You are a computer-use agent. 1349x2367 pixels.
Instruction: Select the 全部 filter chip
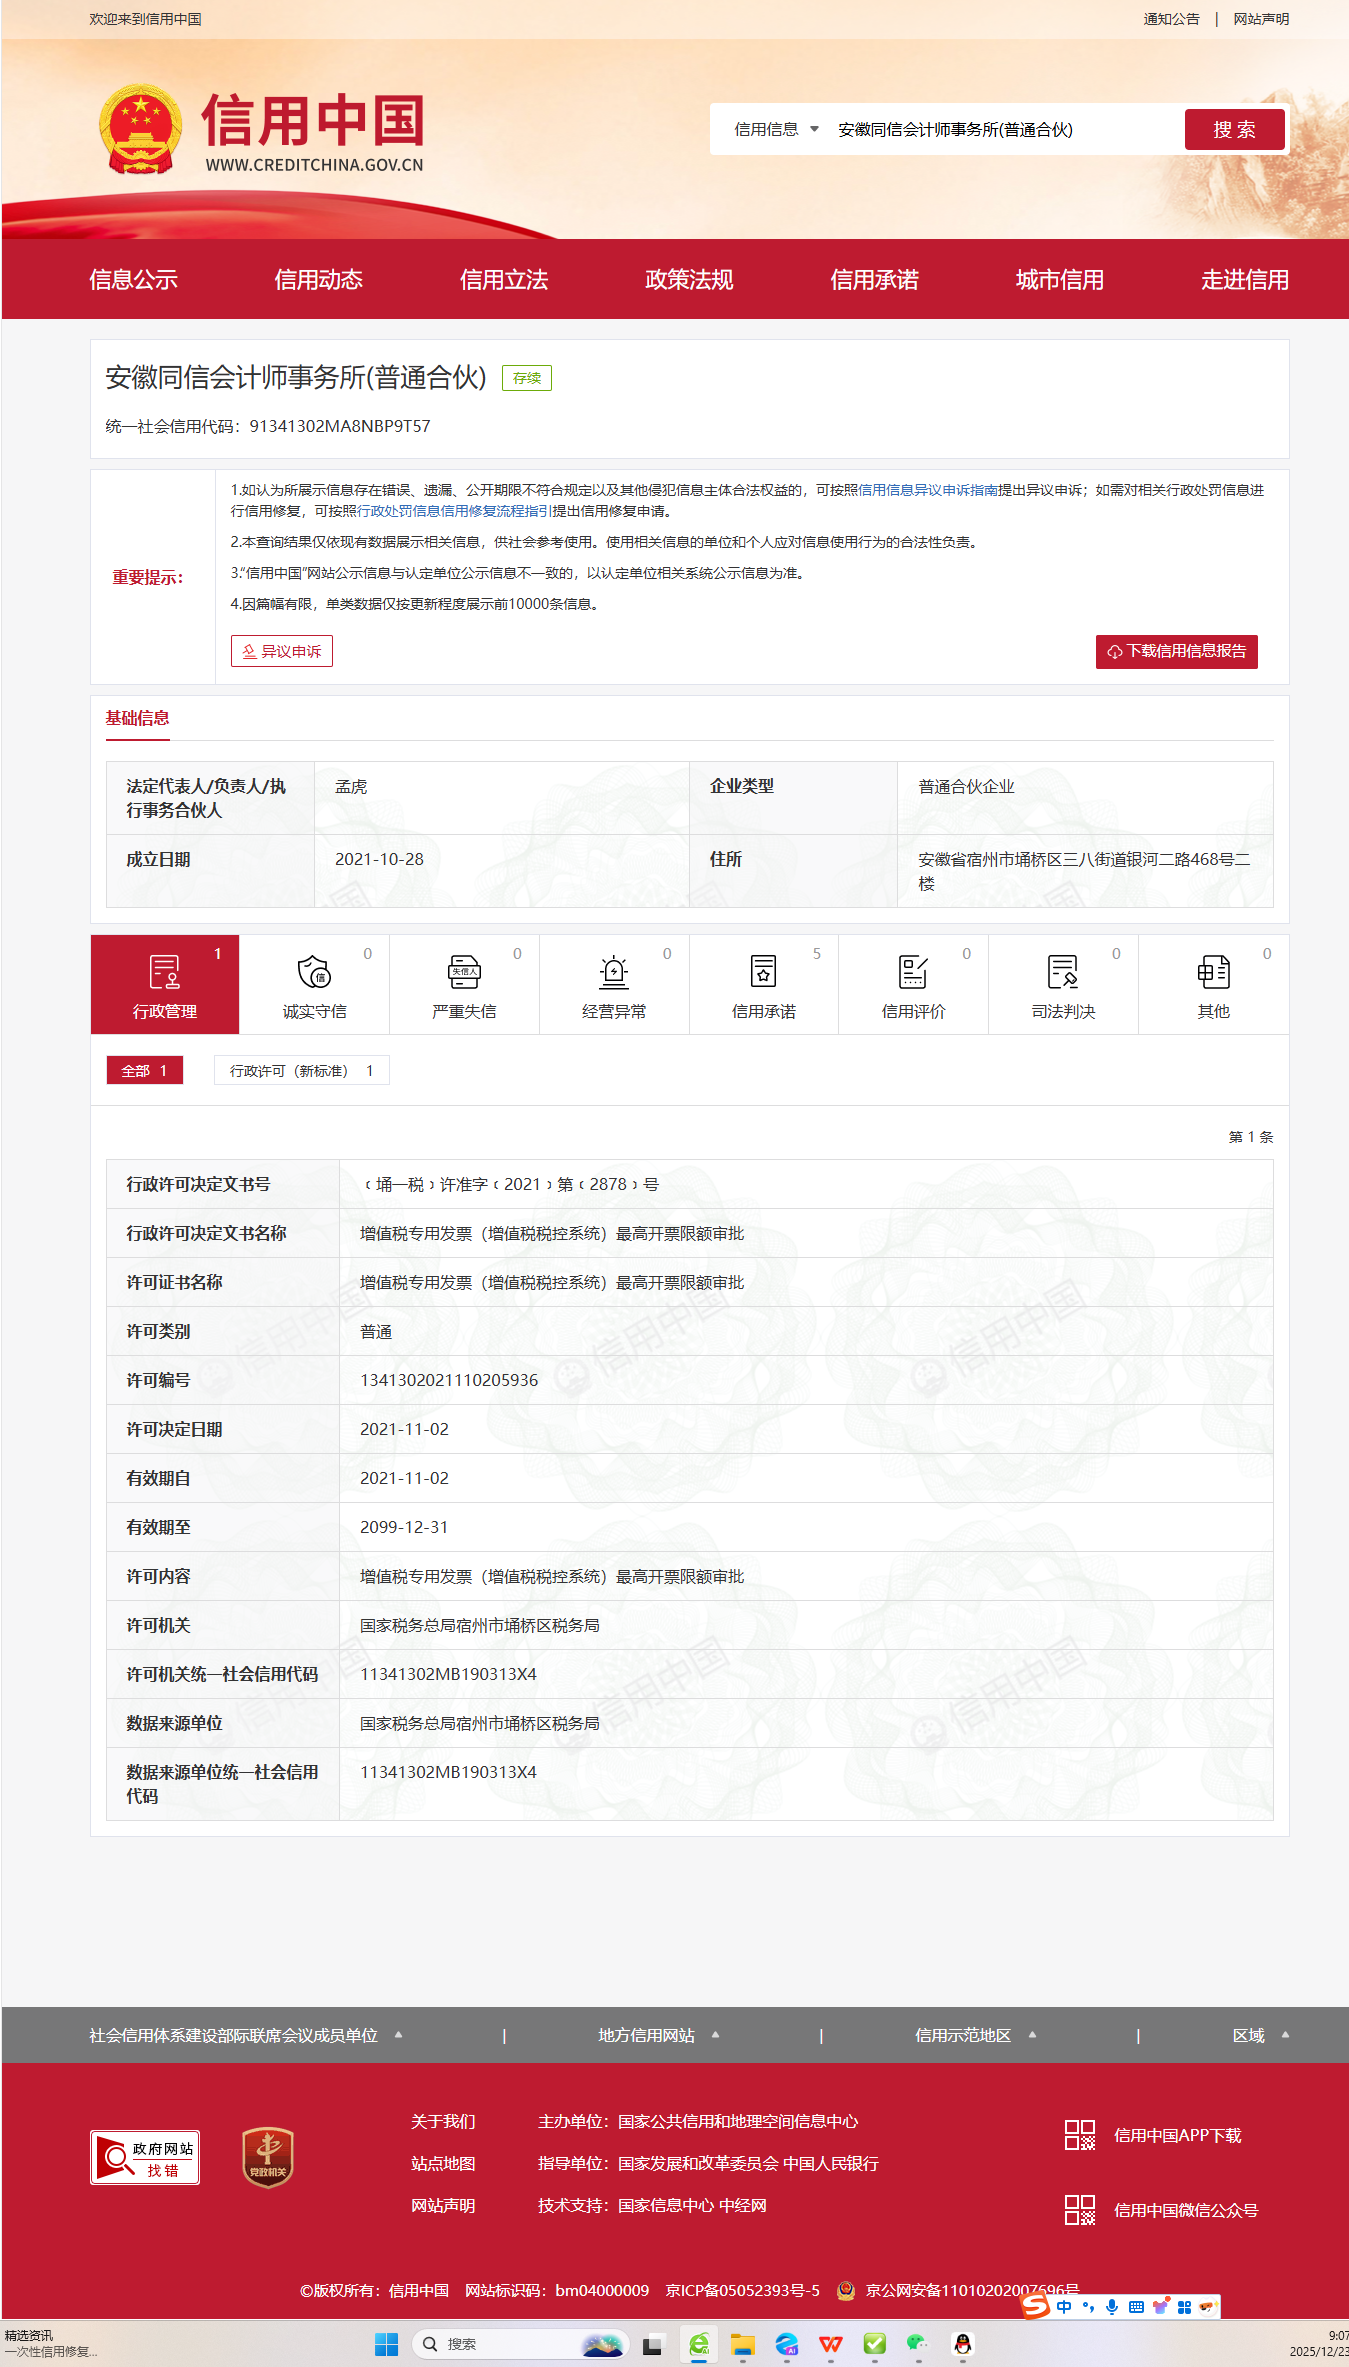pyautogui.click(x=145, y=1070)
